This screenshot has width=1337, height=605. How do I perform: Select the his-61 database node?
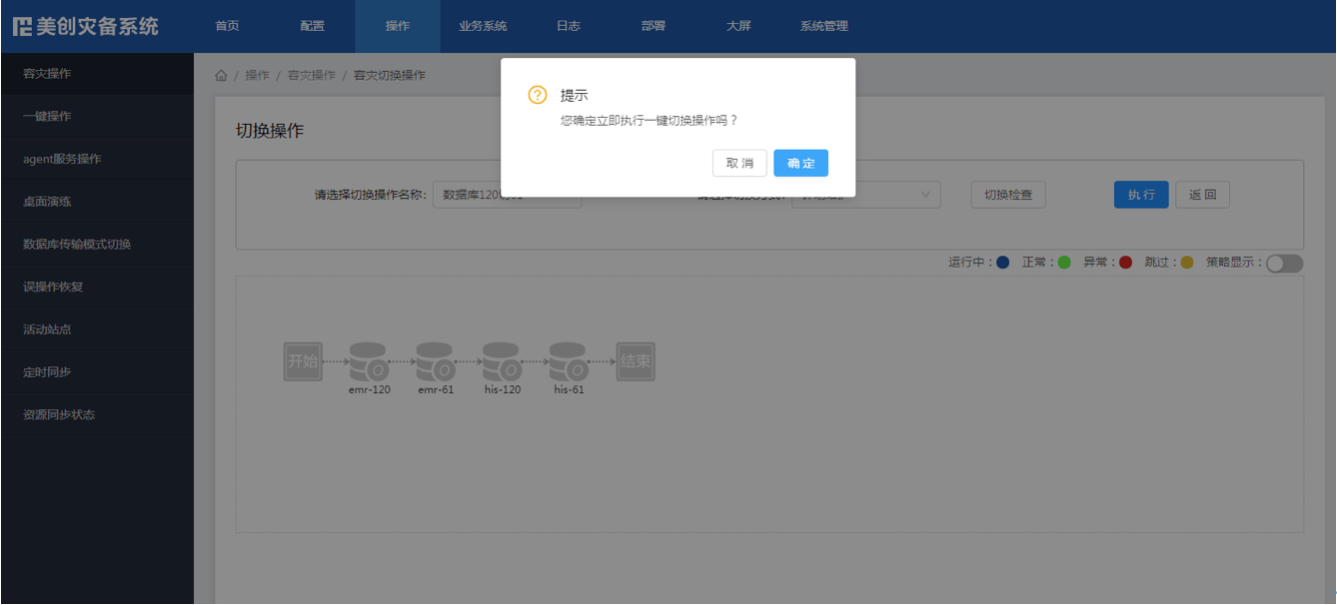tap(568, 361)
